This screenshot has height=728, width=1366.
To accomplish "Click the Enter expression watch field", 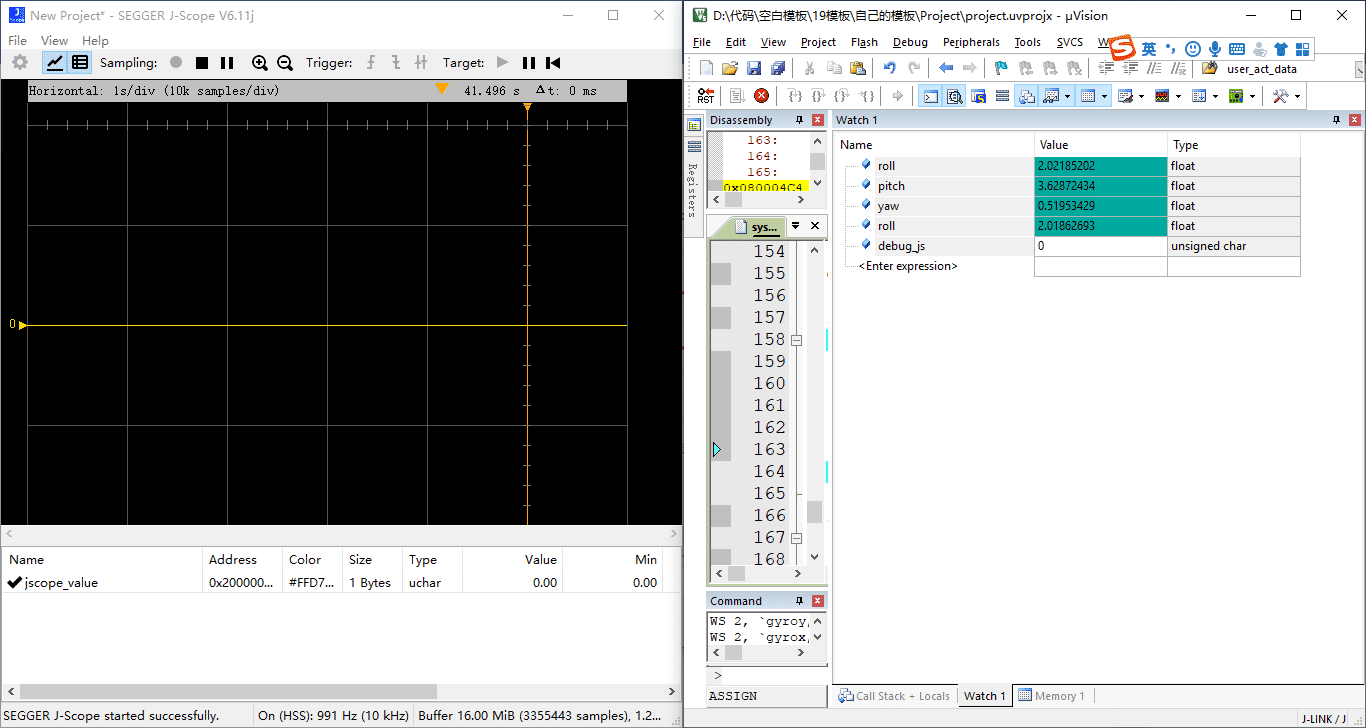I will [x=908, y=266].
